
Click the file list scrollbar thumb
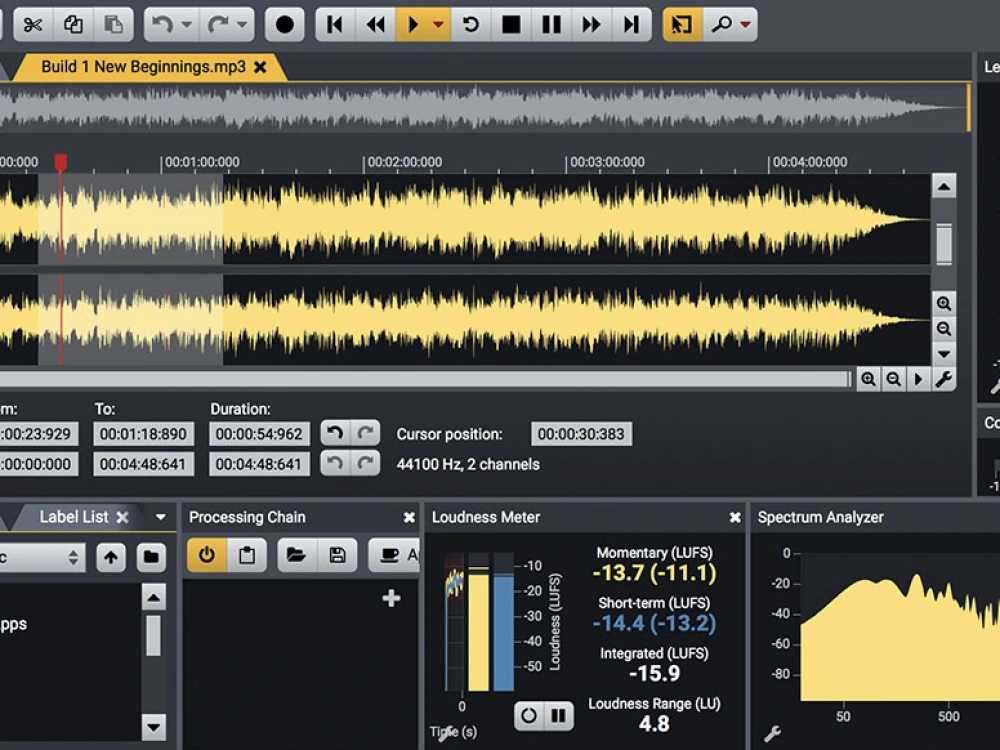(153, 636)
